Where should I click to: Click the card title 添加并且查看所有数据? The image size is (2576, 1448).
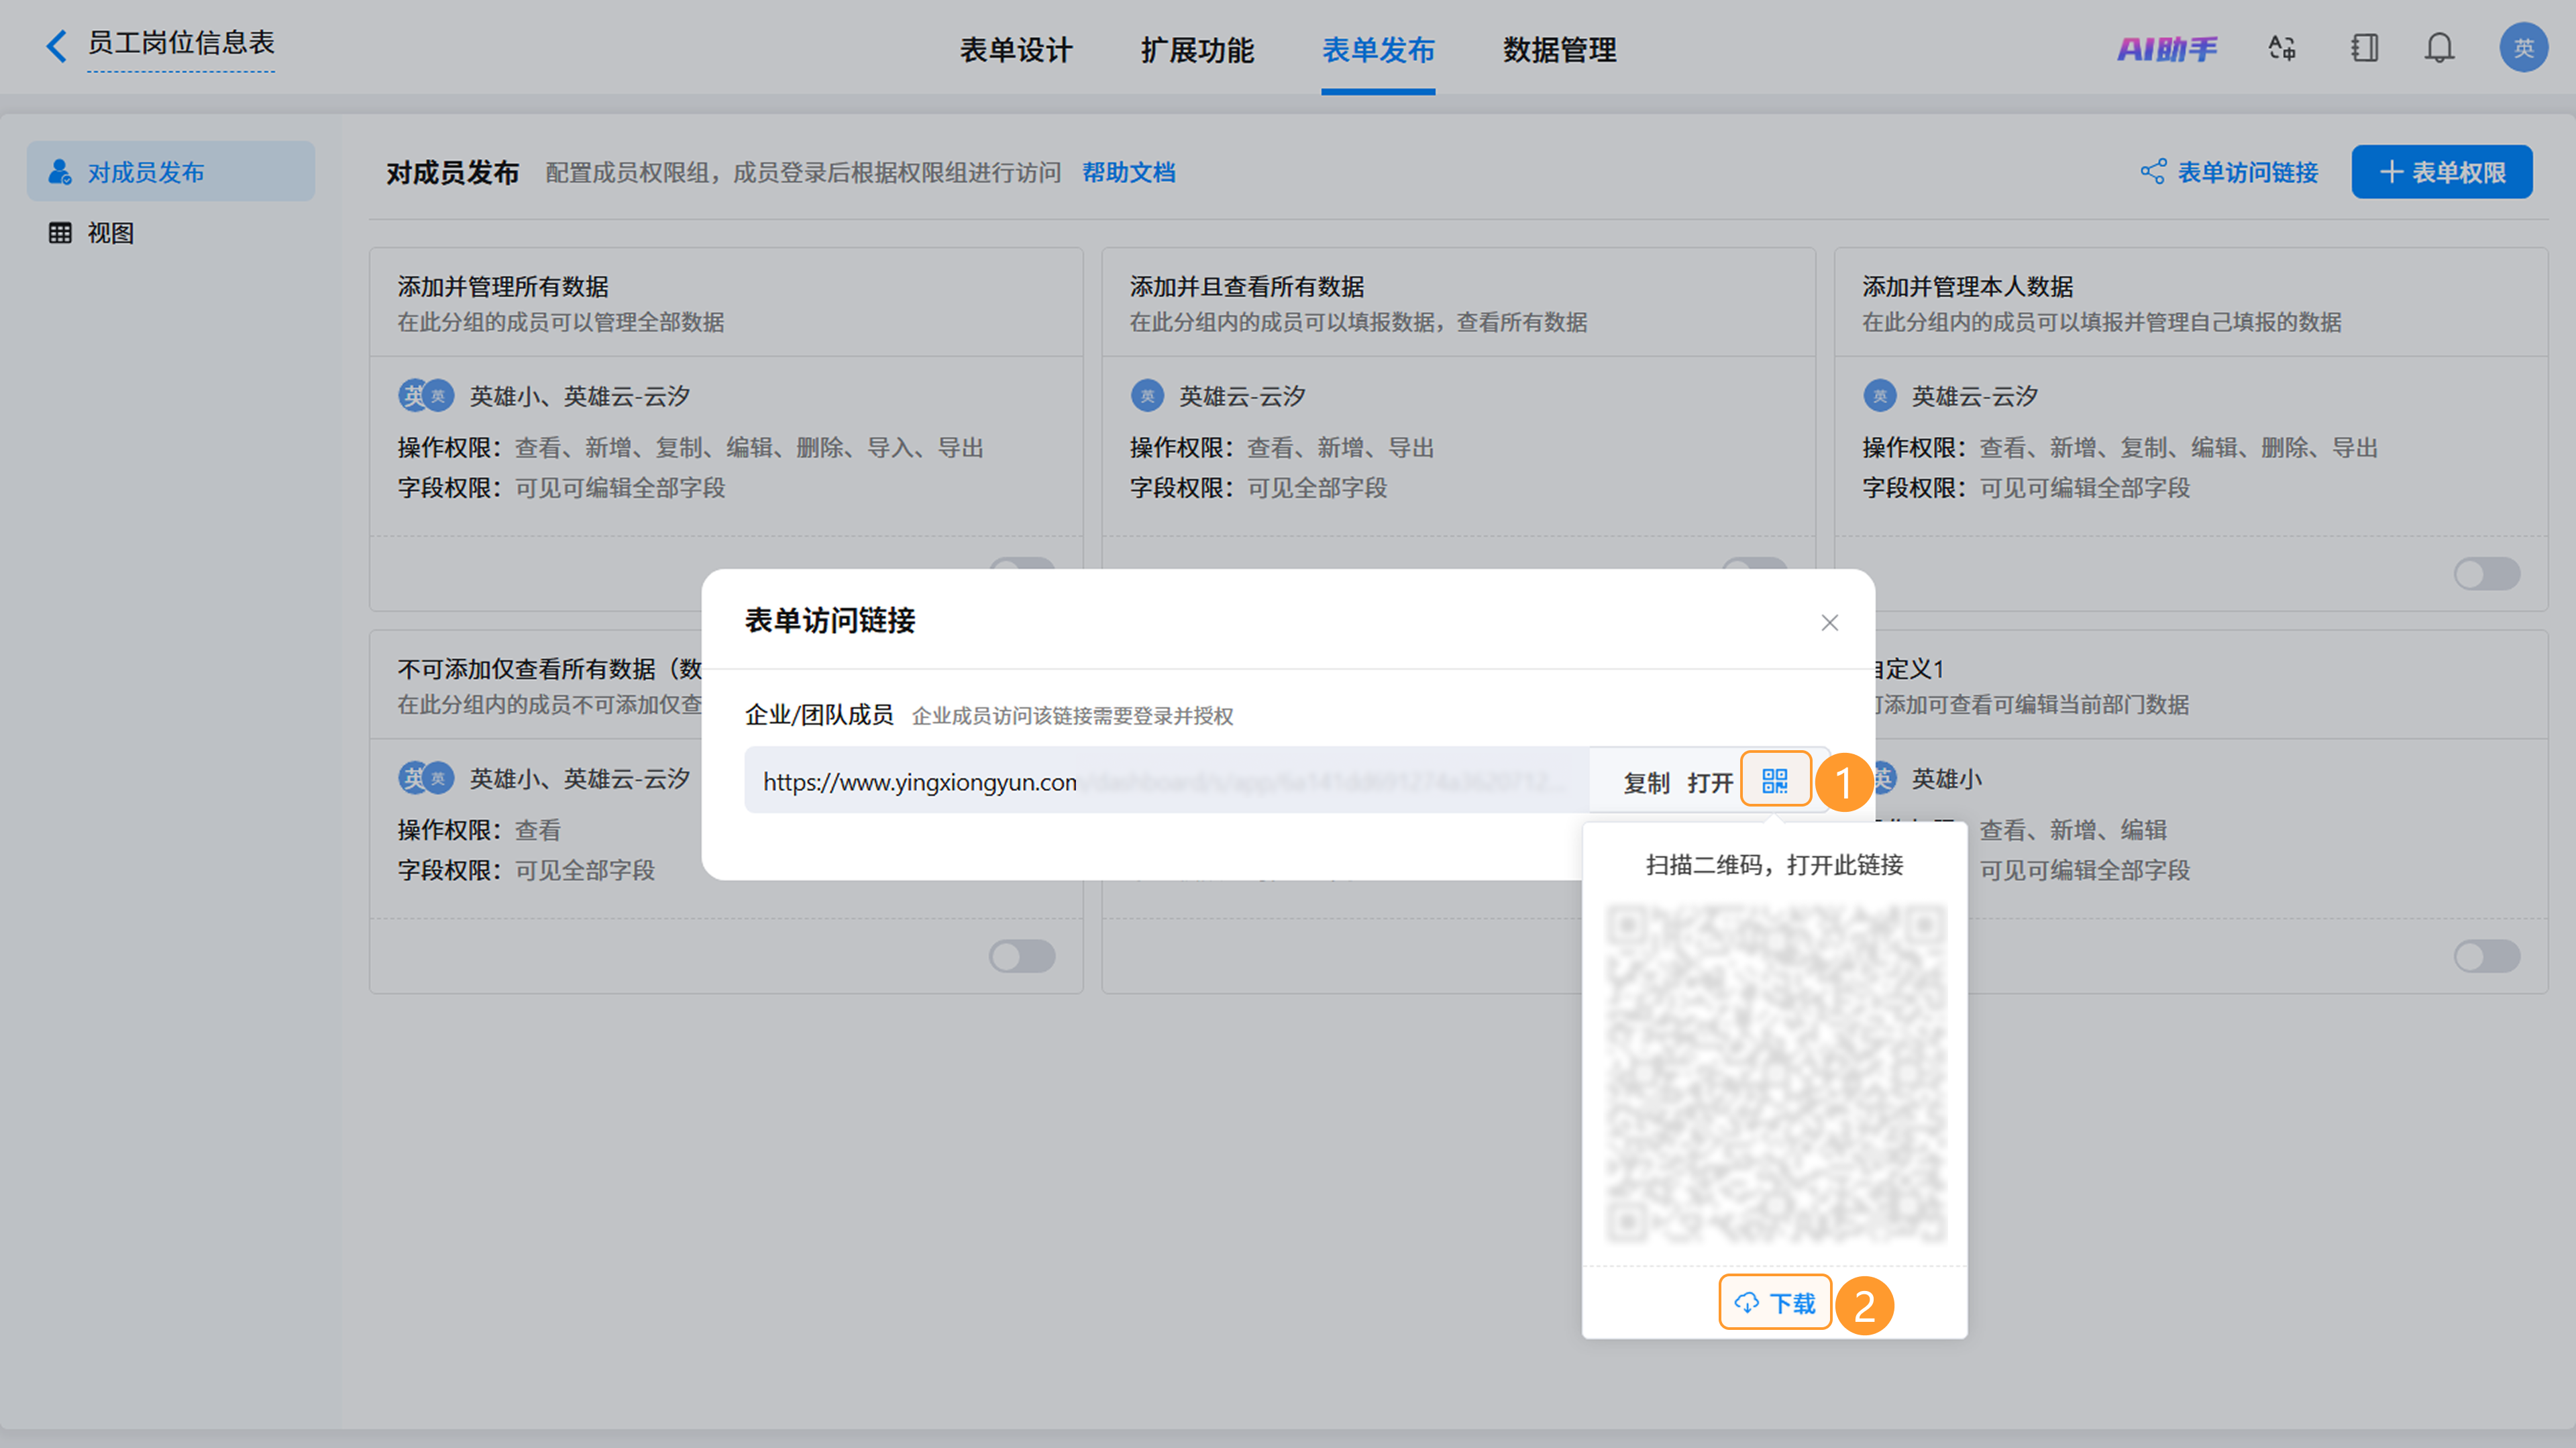point(1247,287)
